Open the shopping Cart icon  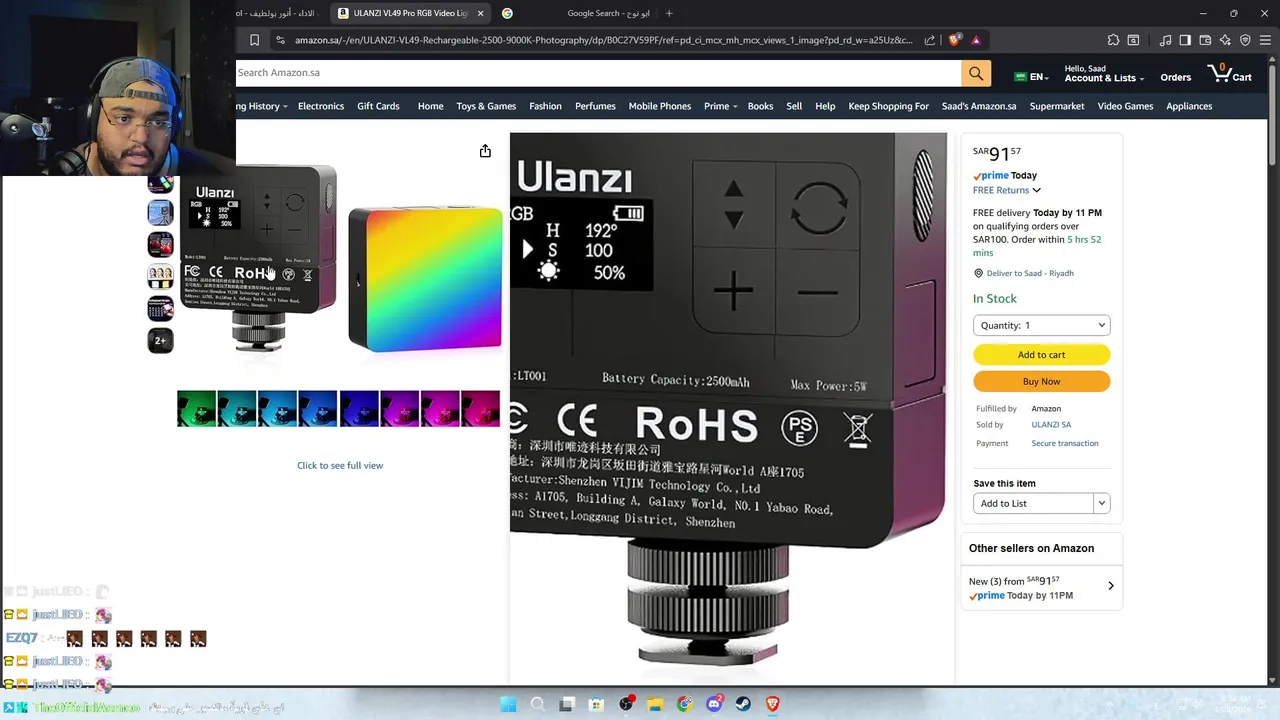tap(1230, 74)
